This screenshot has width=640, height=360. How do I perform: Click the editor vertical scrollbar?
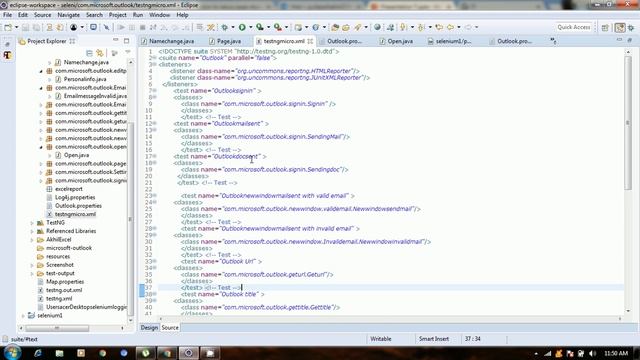(628, 122)
